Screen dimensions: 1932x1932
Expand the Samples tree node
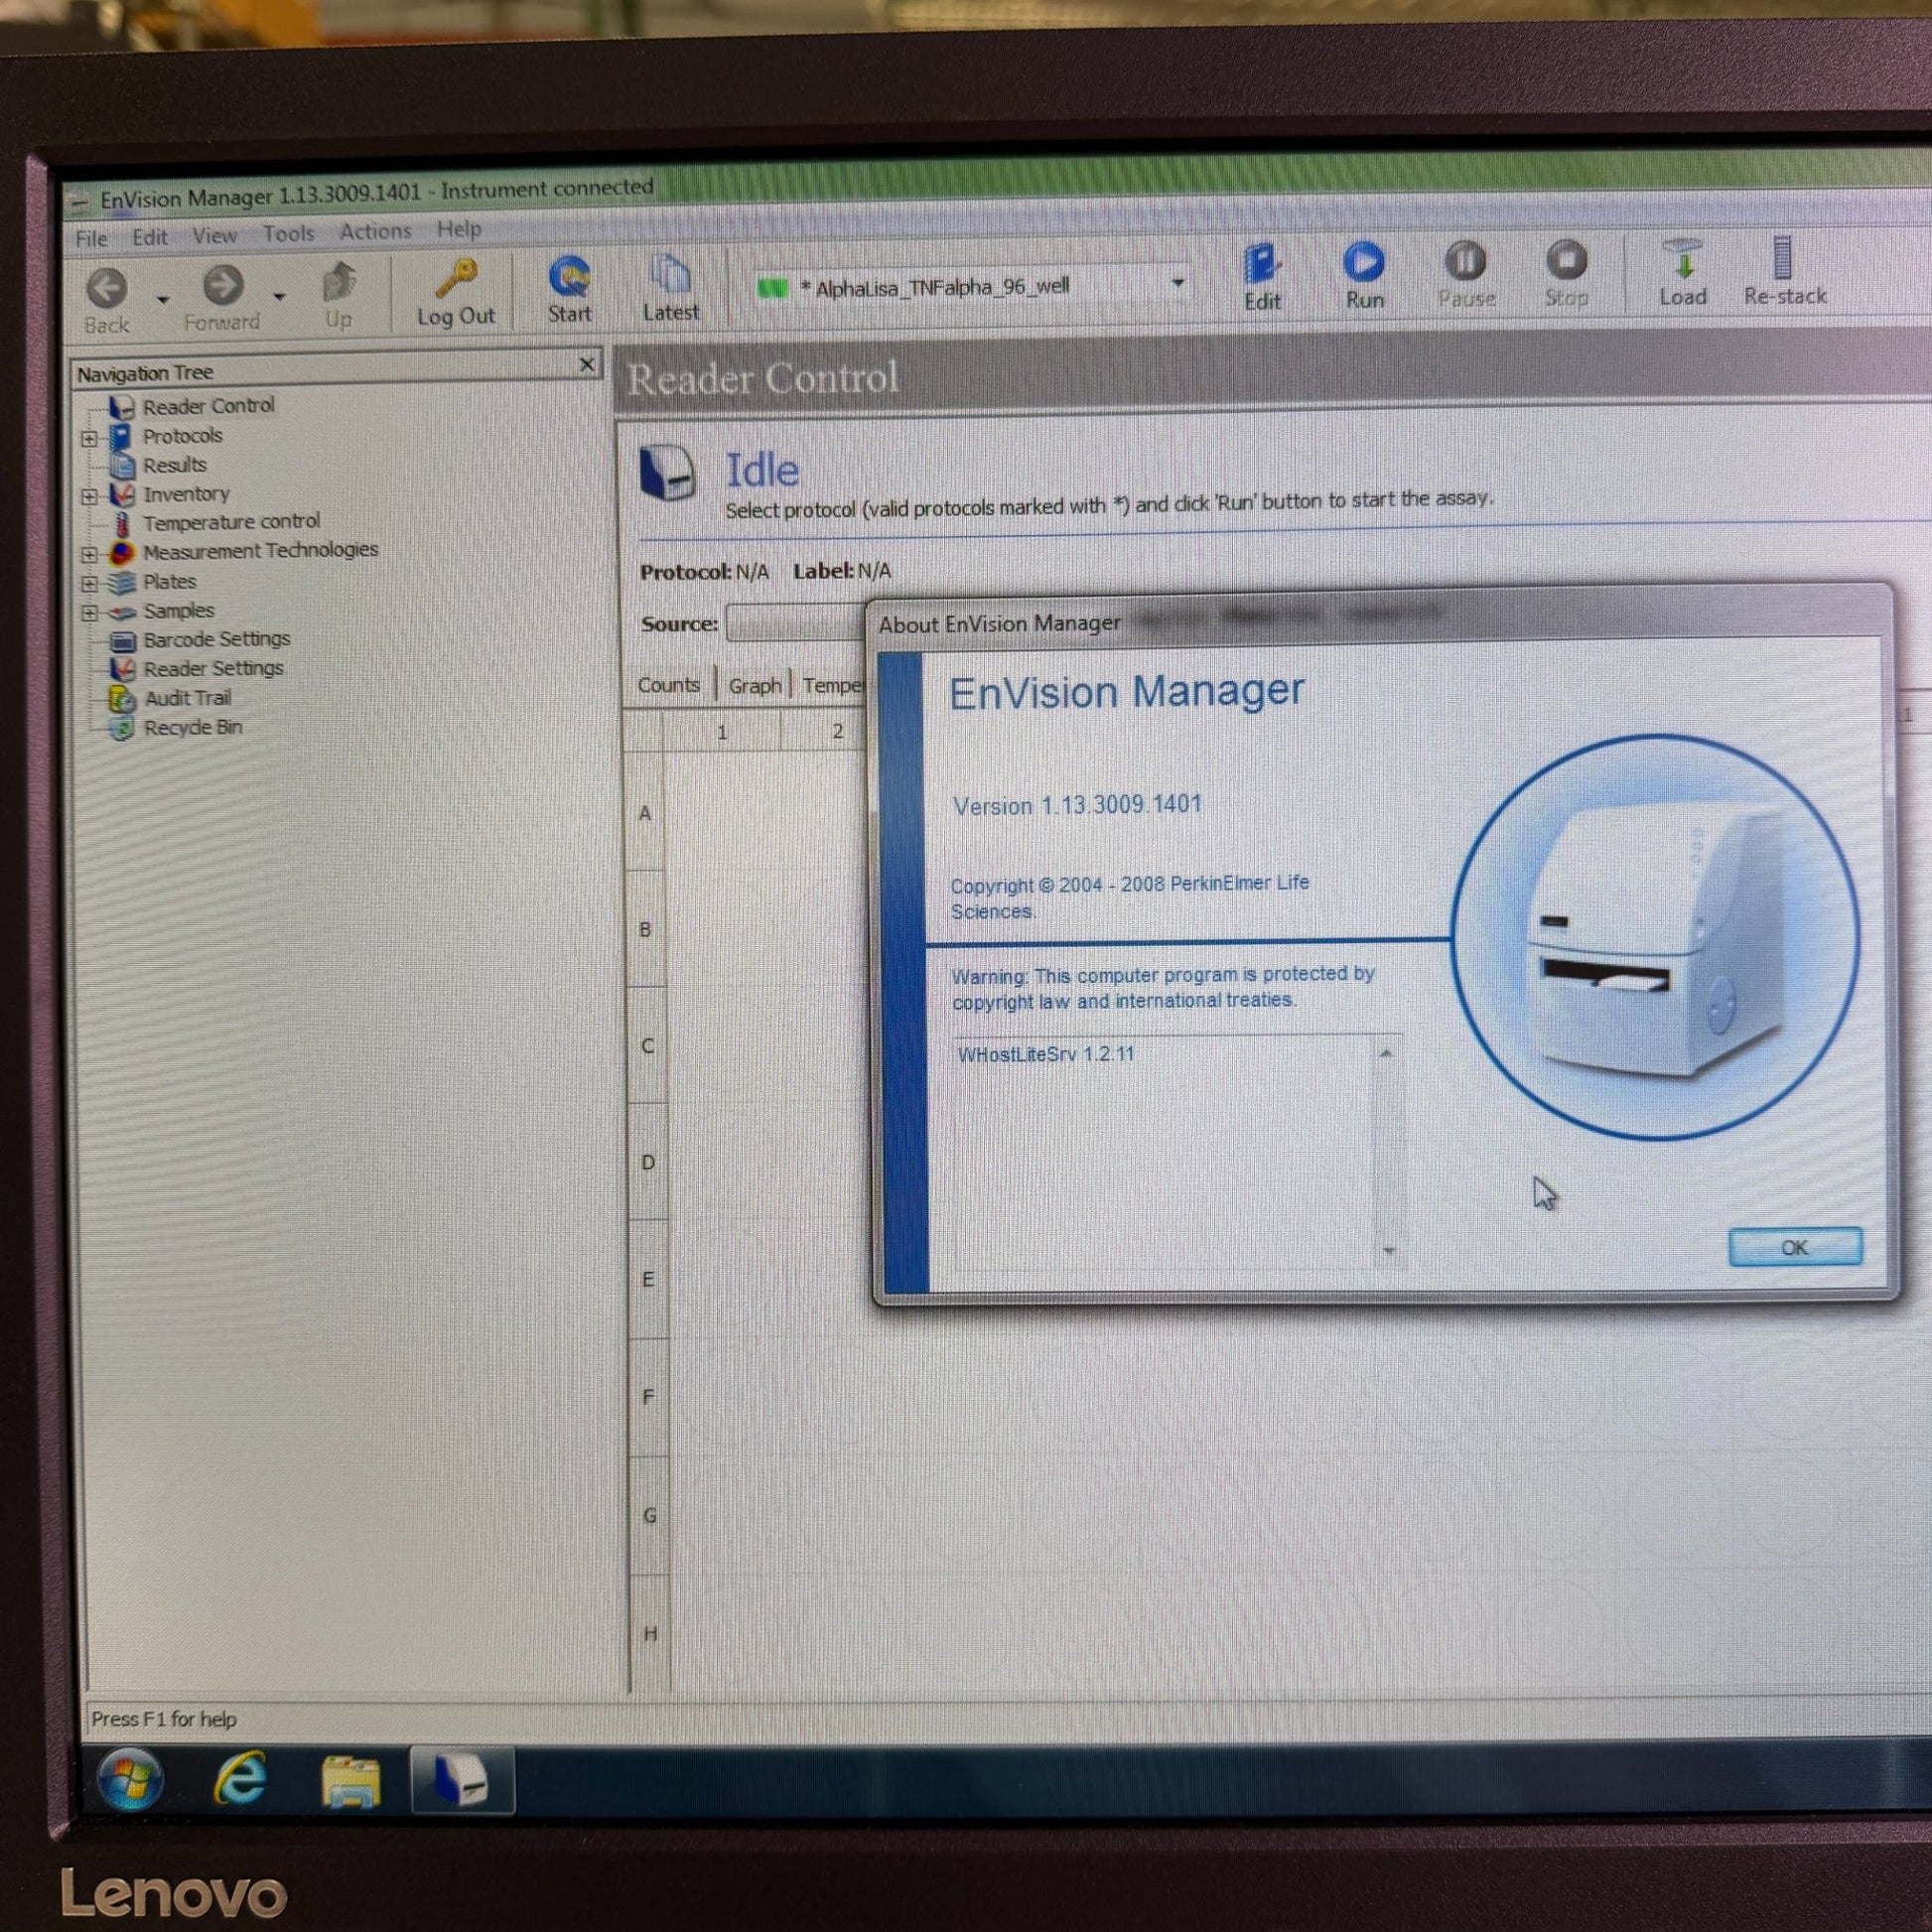tap(89, 613)
